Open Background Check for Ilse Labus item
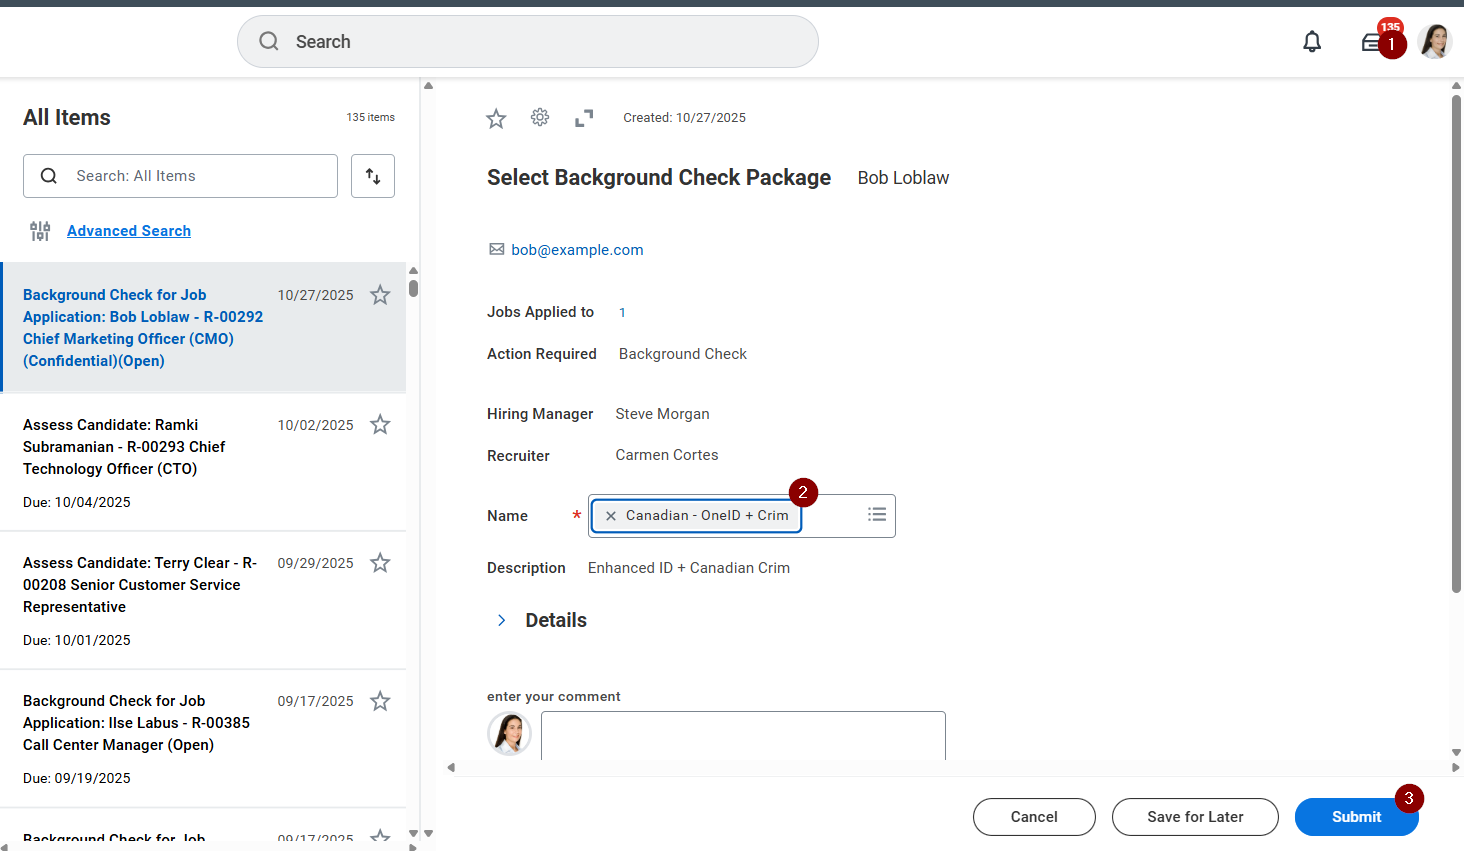This screenshot has width=1464, height=851. click(203, 738)
